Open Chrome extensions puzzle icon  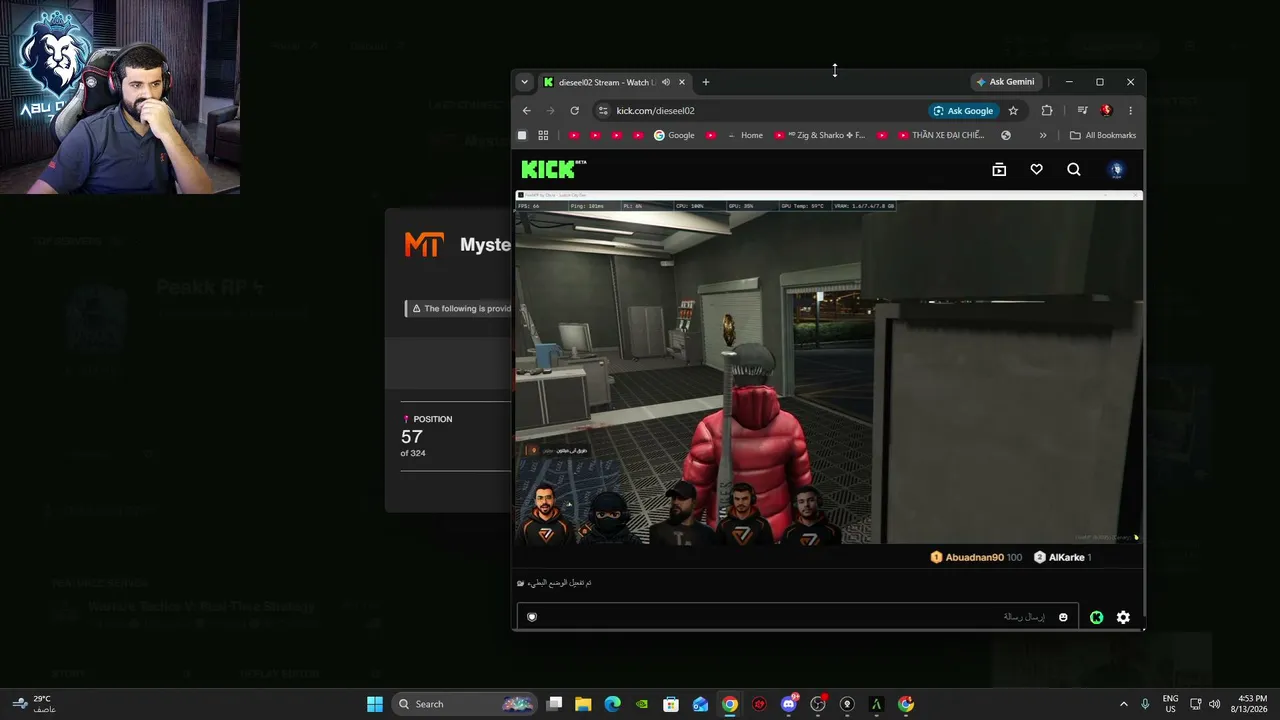[x=1047, y=111]
